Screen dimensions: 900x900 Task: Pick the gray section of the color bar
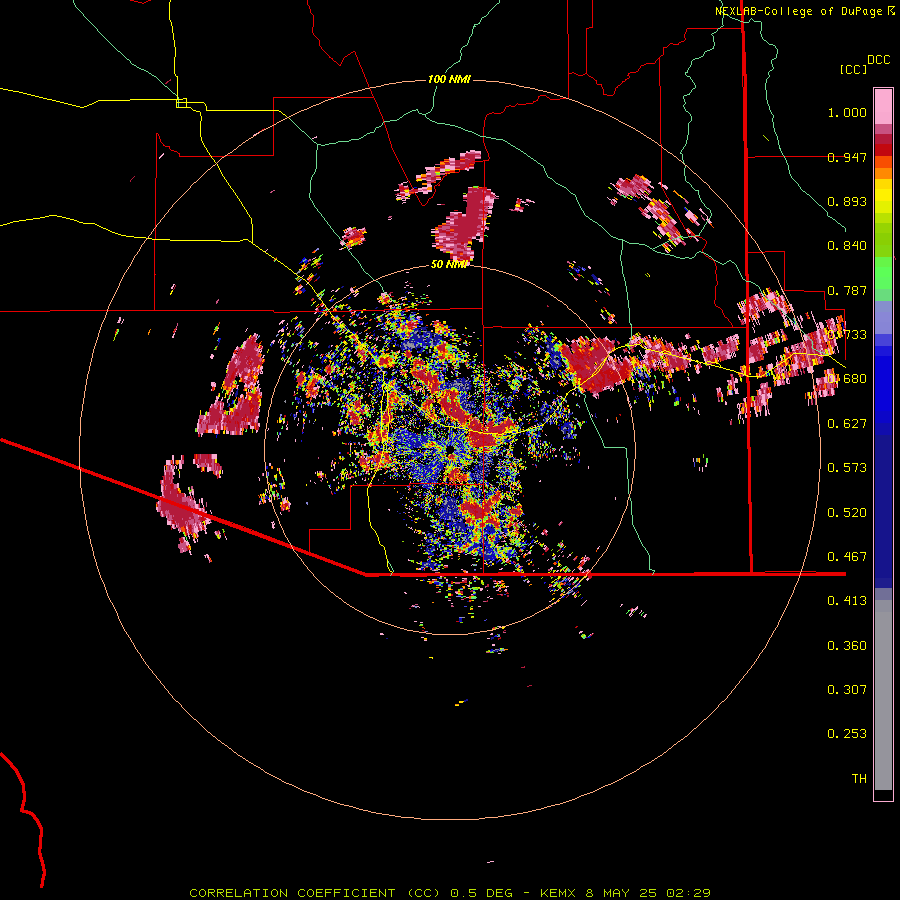pos(883,695)
